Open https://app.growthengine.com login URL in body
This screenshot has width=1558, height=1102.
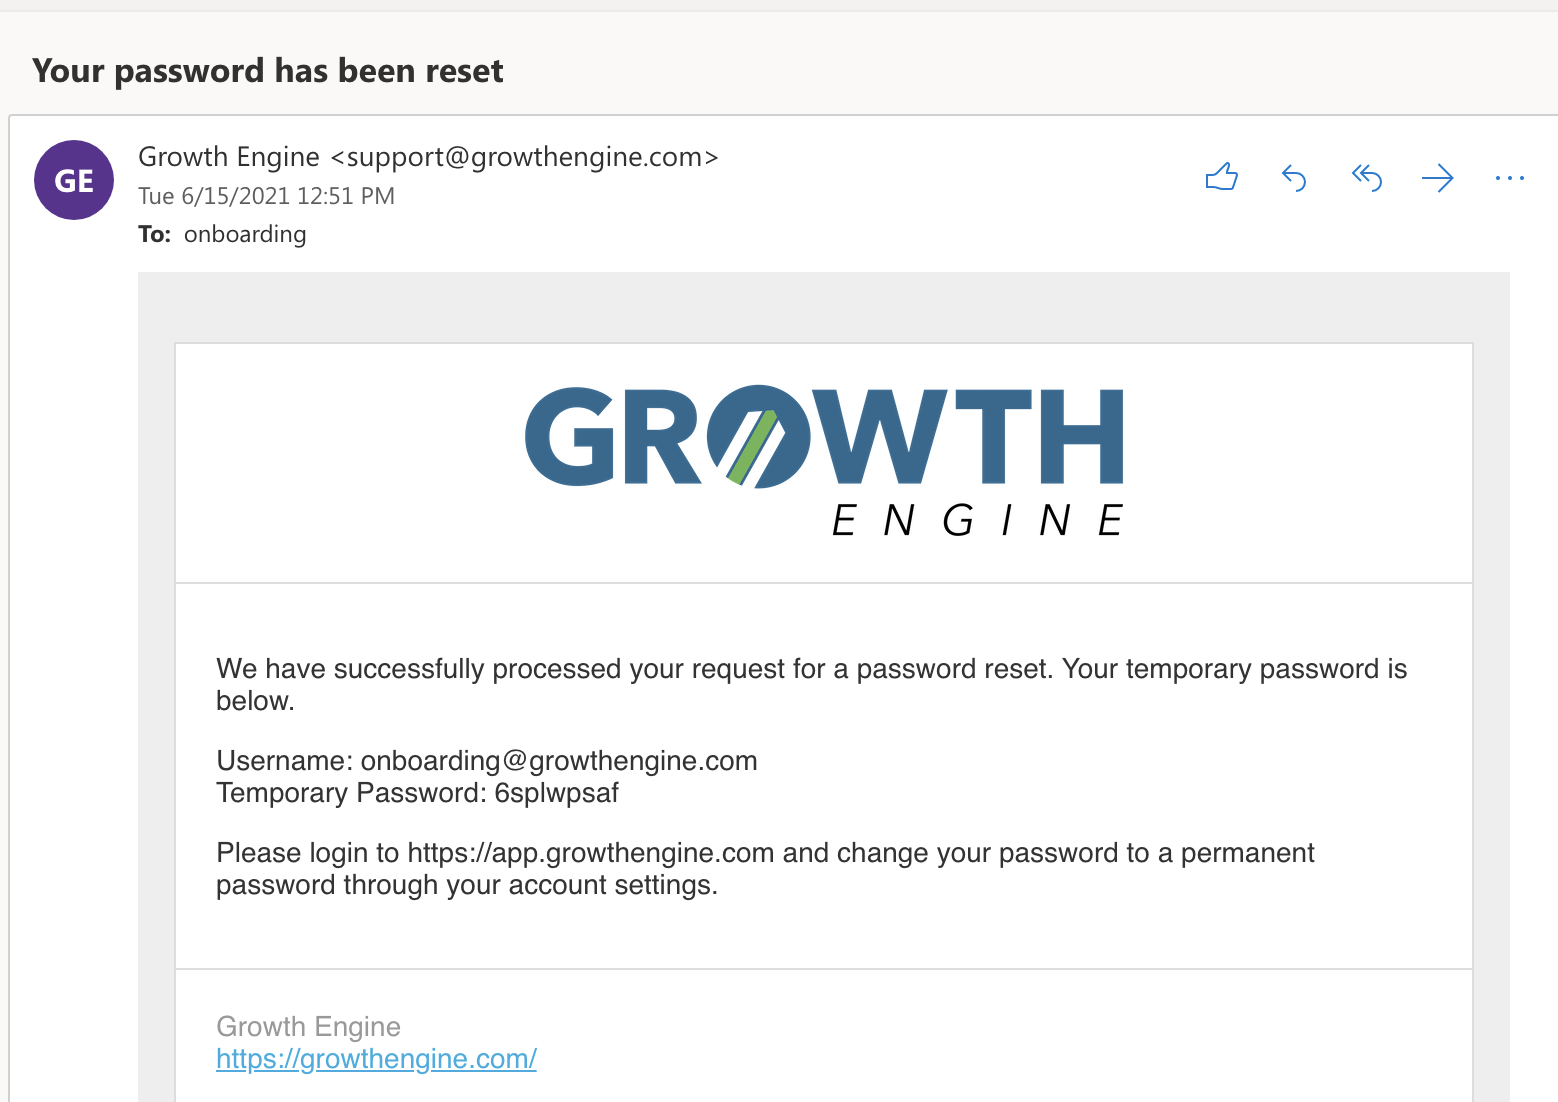[591, 853]
